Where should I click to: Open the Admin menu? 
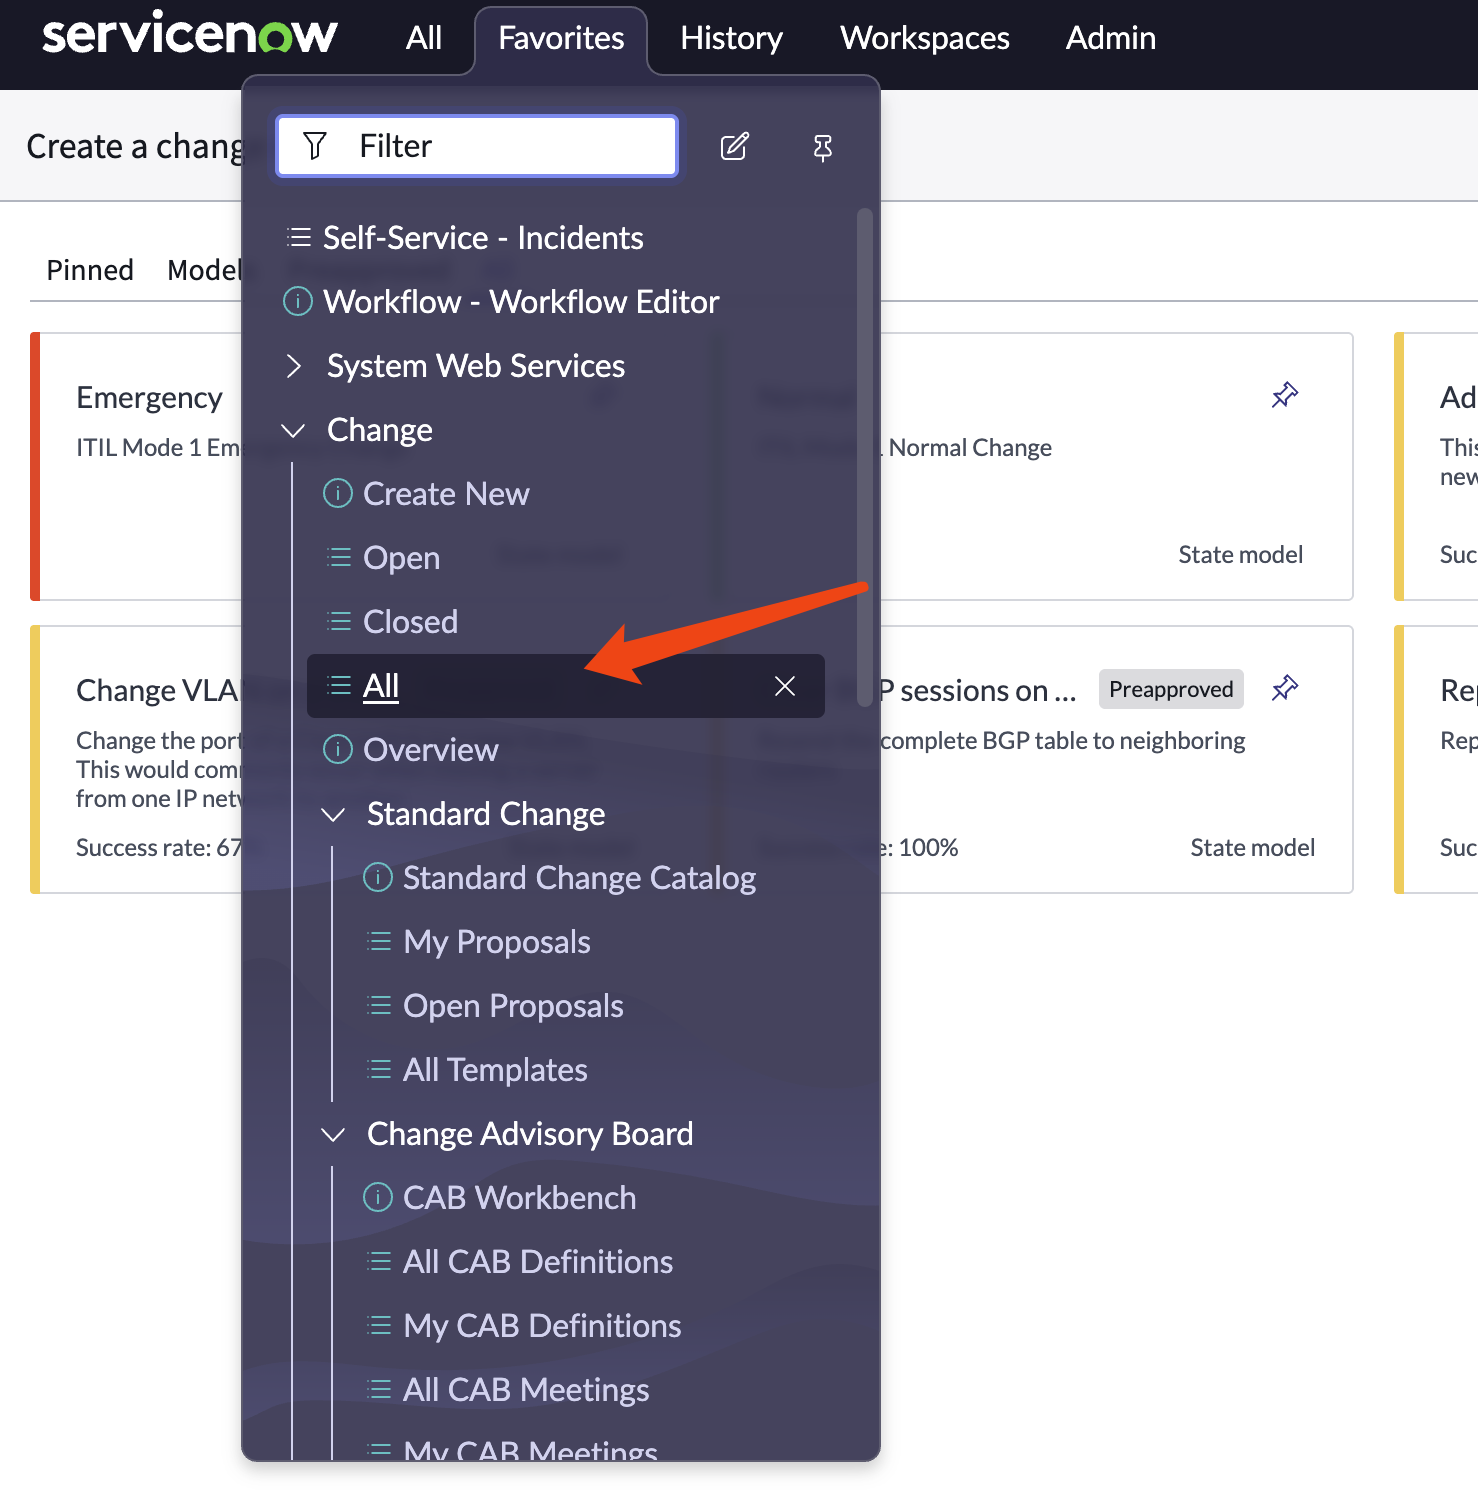click(1110, 38)
